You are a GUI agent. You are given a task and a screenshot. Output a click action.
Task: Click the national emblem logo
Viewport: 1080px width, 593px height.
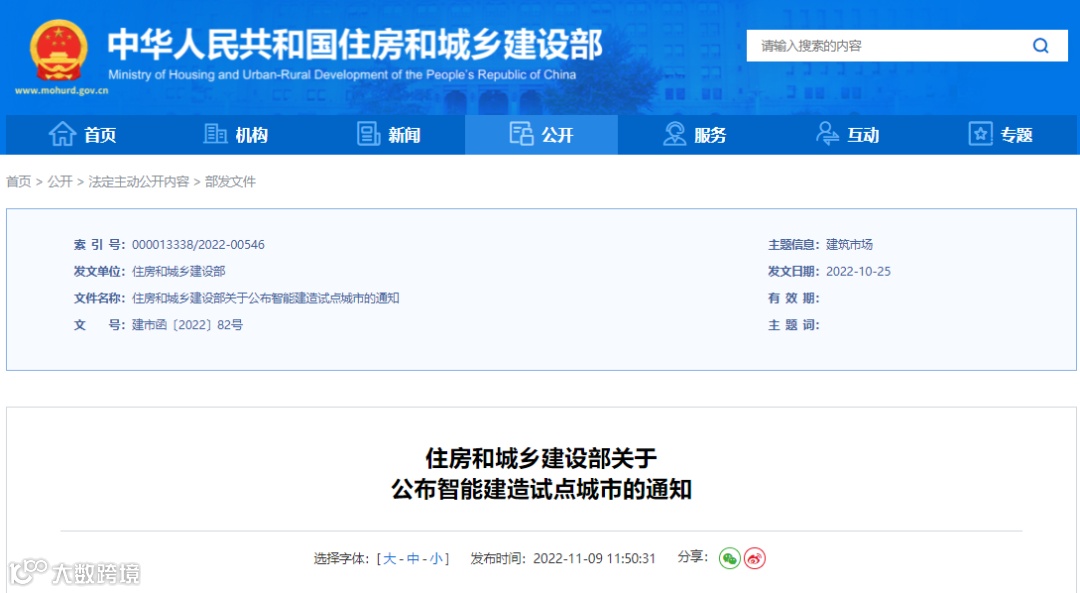tap(59, 50)
